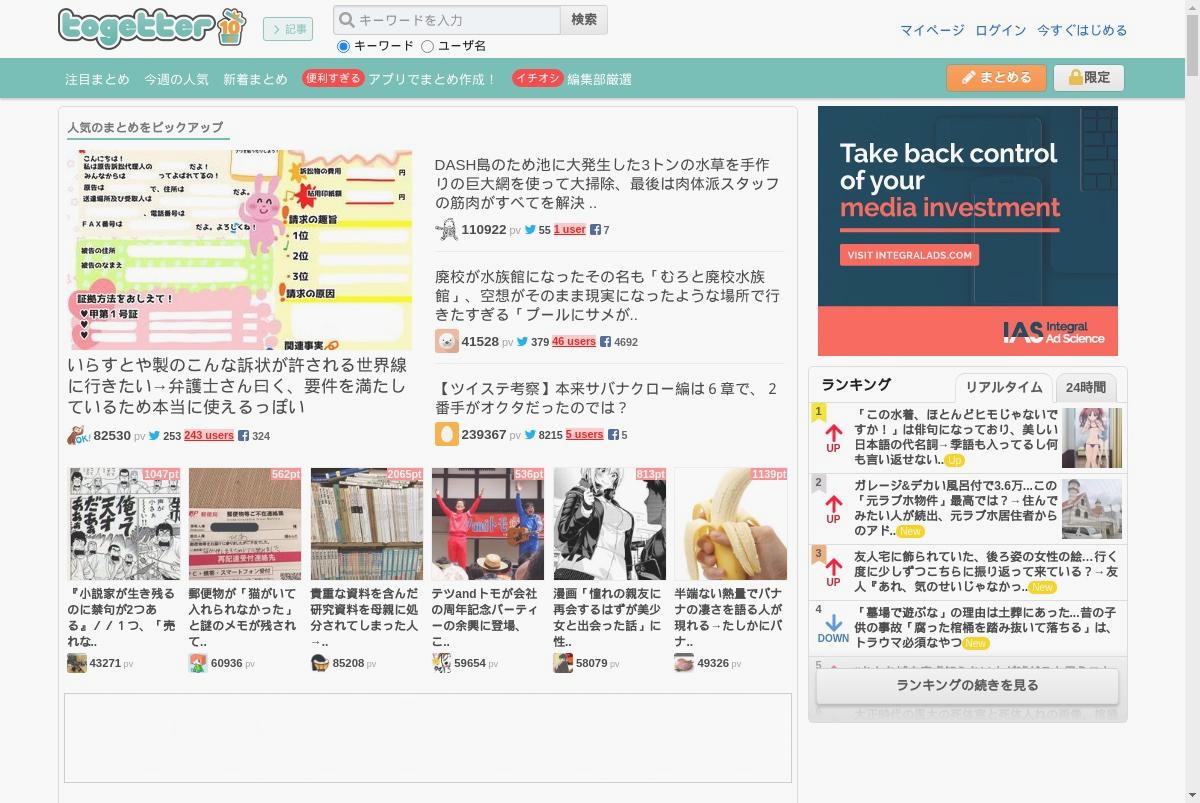Image resolution: width=1200 pixels, height=803 pixels.
Task: Click avatar beside 58079 pv
Action: (x=563, y=663)
